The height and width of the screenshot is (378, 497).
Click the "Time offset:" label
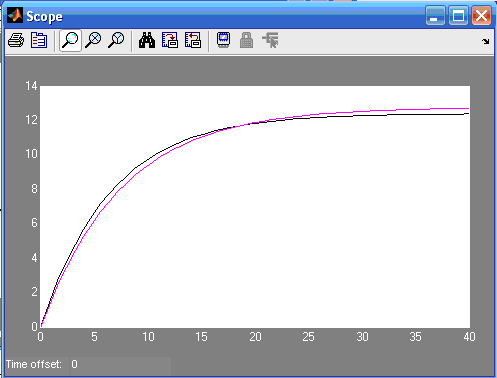34,364
